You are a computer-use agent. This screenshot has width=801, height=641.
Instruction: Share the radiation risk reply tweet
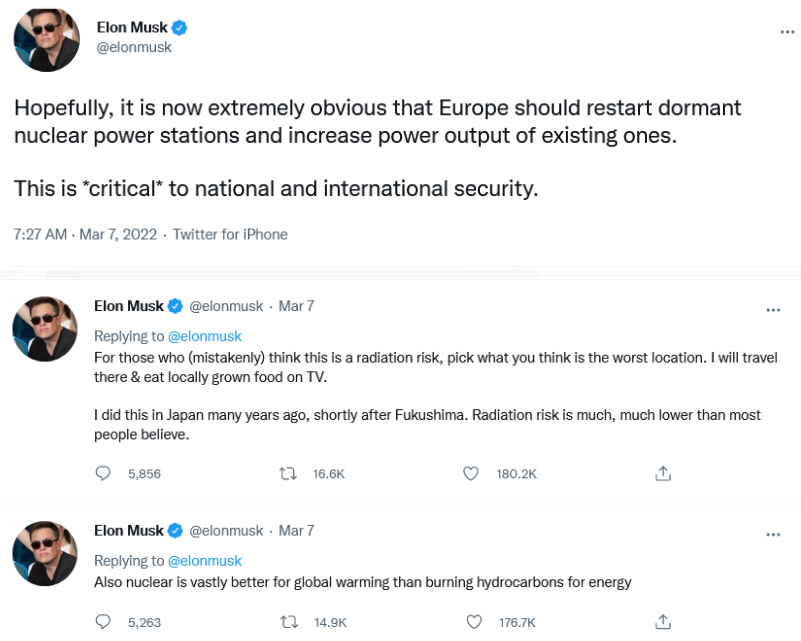(x=662, y=473)
